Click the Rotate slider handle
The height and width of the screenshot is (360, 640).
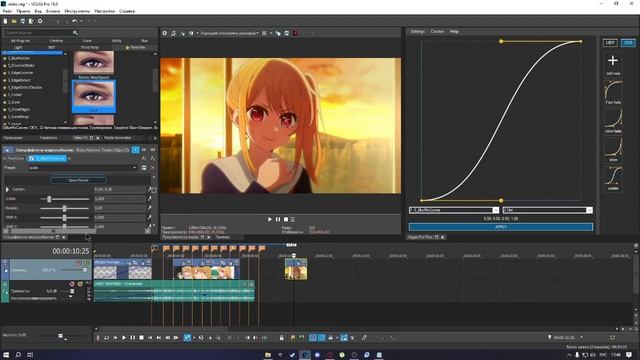[x=64, y=208]
